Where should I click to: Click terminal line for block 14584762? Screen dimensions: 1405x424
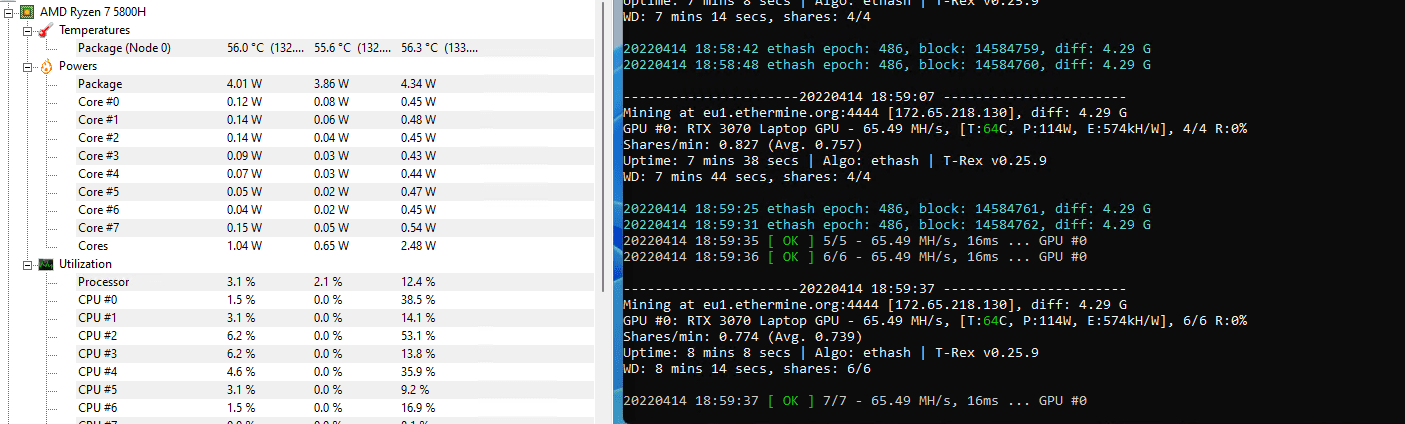click(886, 225)
